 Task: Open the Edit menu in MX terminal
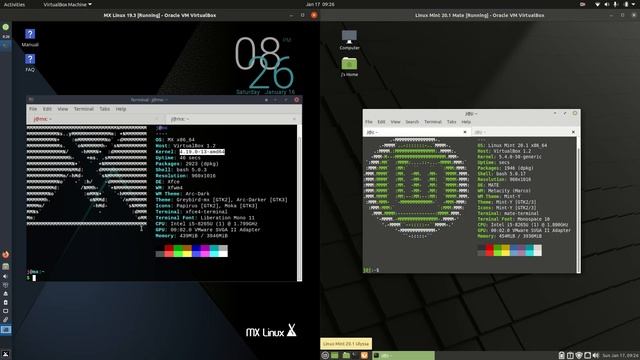tap(47, 109)
